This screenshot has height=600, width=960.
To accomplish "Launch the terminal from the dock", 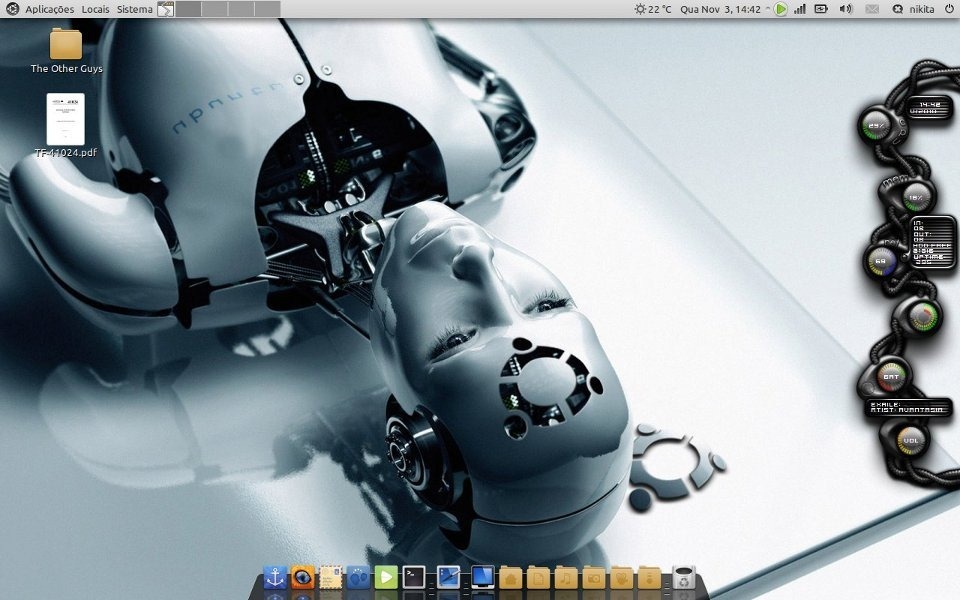I will (x=414, y=577).
